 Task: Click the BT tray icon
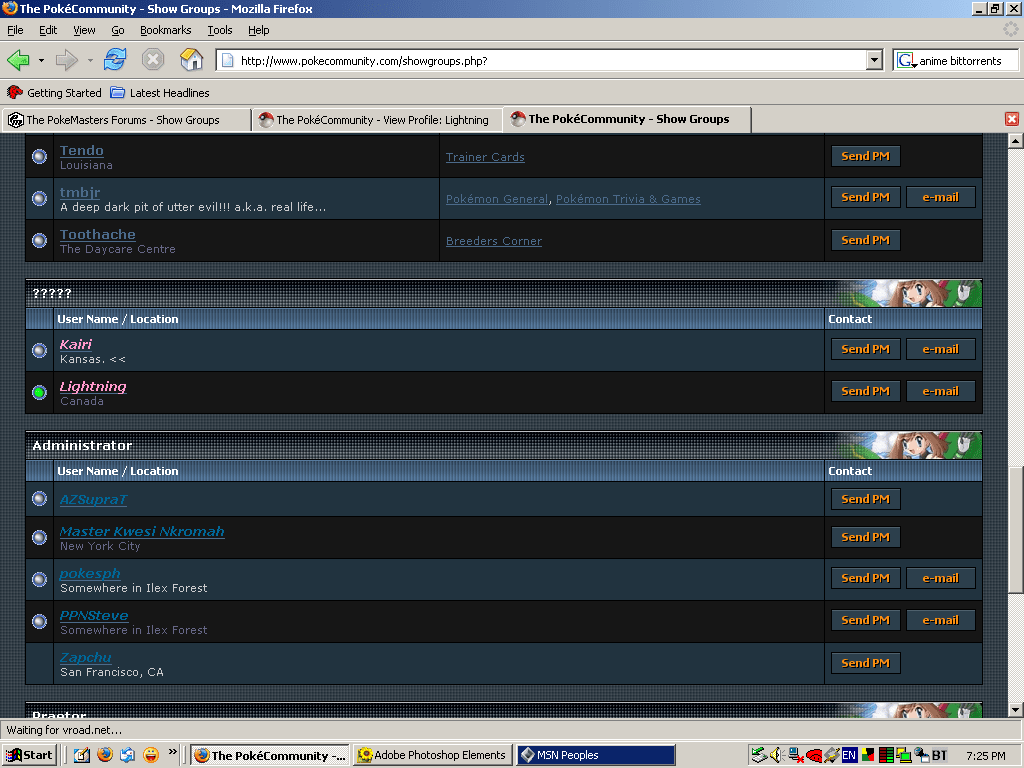click(939, 756)
